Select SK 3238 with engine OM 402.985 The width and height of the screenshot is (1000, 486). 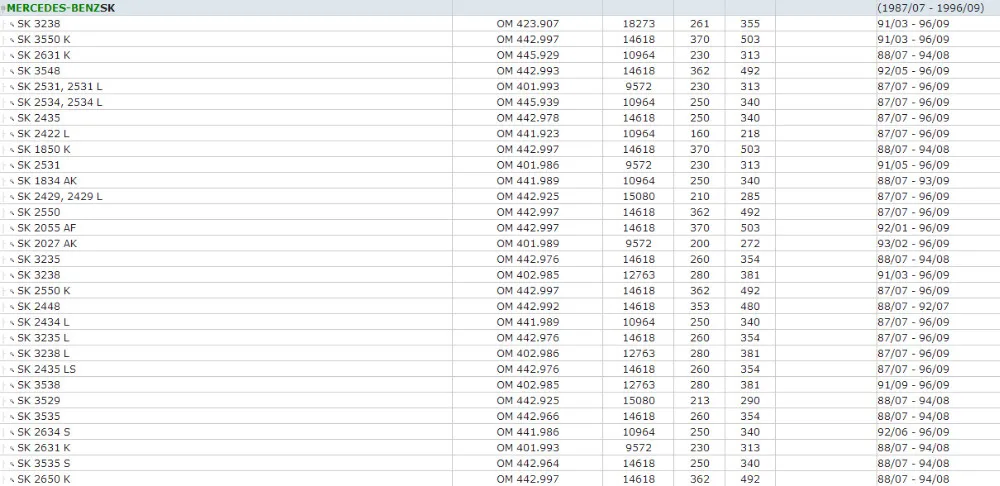pos(39,275)
